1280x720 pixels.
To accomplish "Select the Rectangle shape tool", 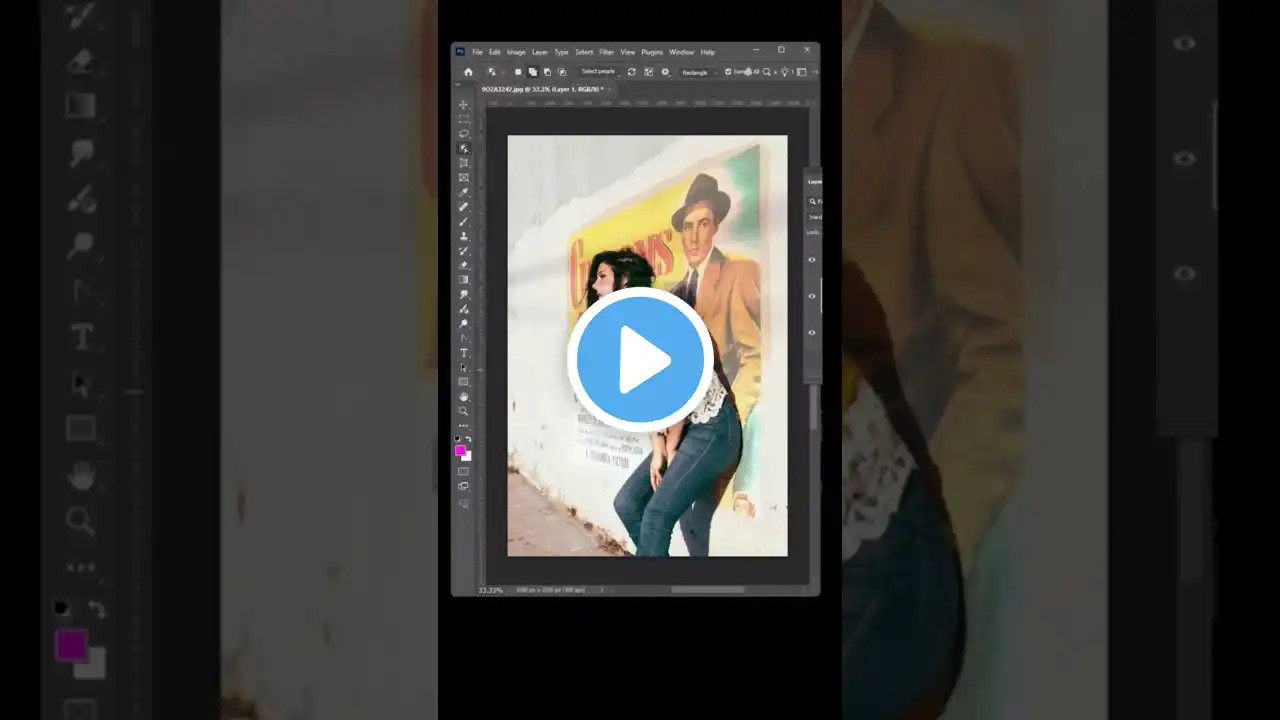I will click(463, 382).
